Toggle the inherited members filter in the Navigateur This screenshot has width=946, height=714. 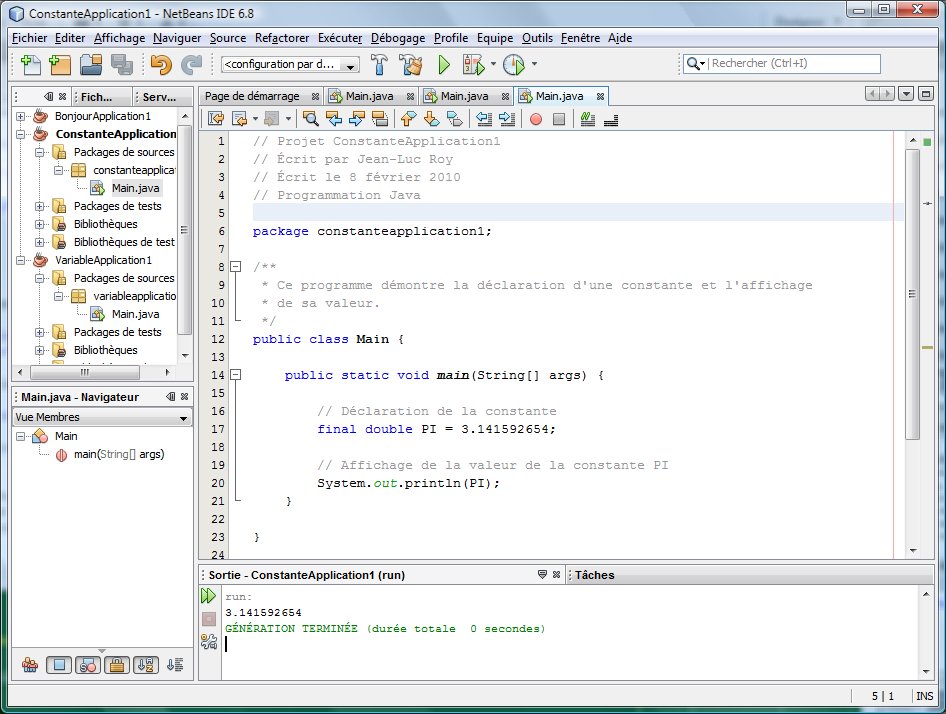click(x=30, y=665)
